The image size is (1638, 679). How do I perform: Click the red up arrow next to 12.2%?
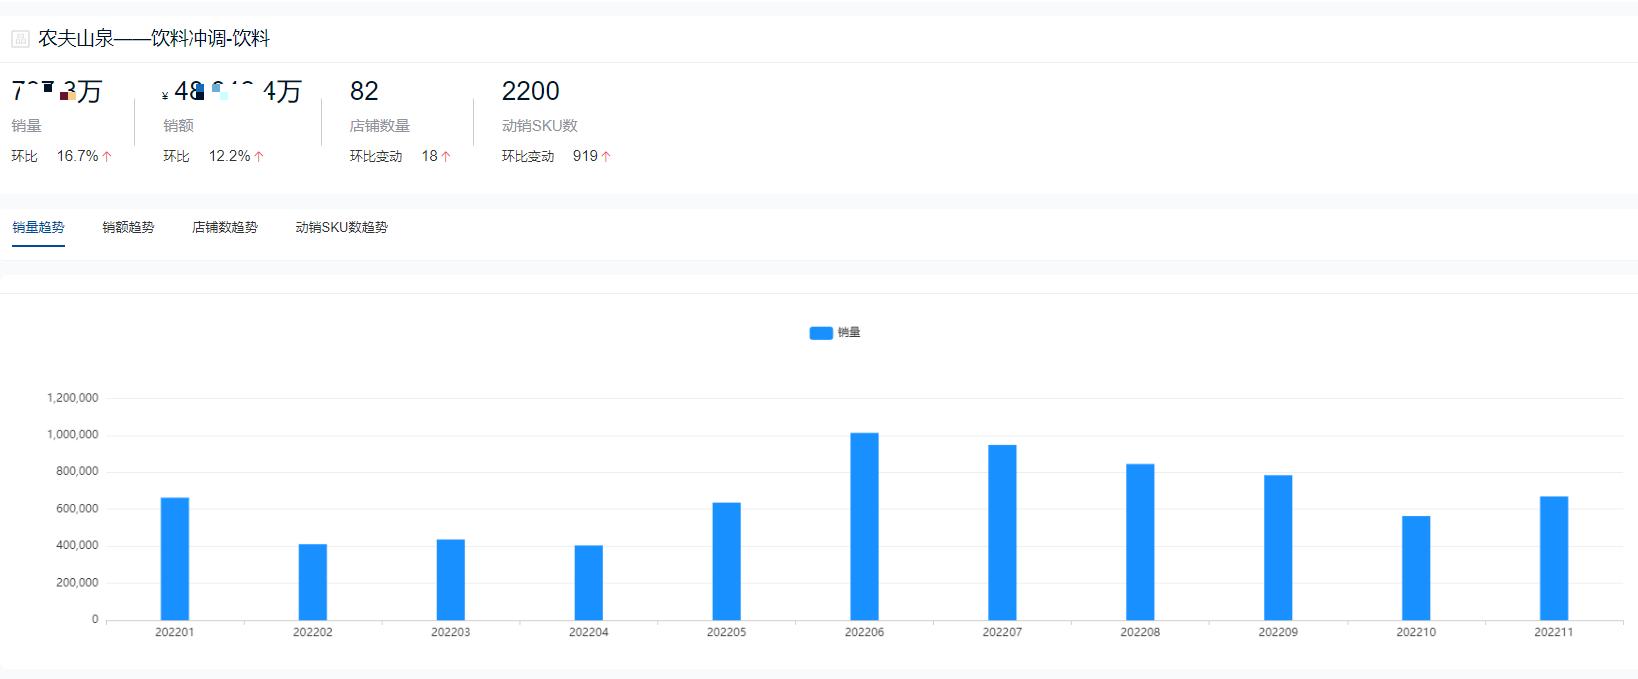click(x=259, y=157)
